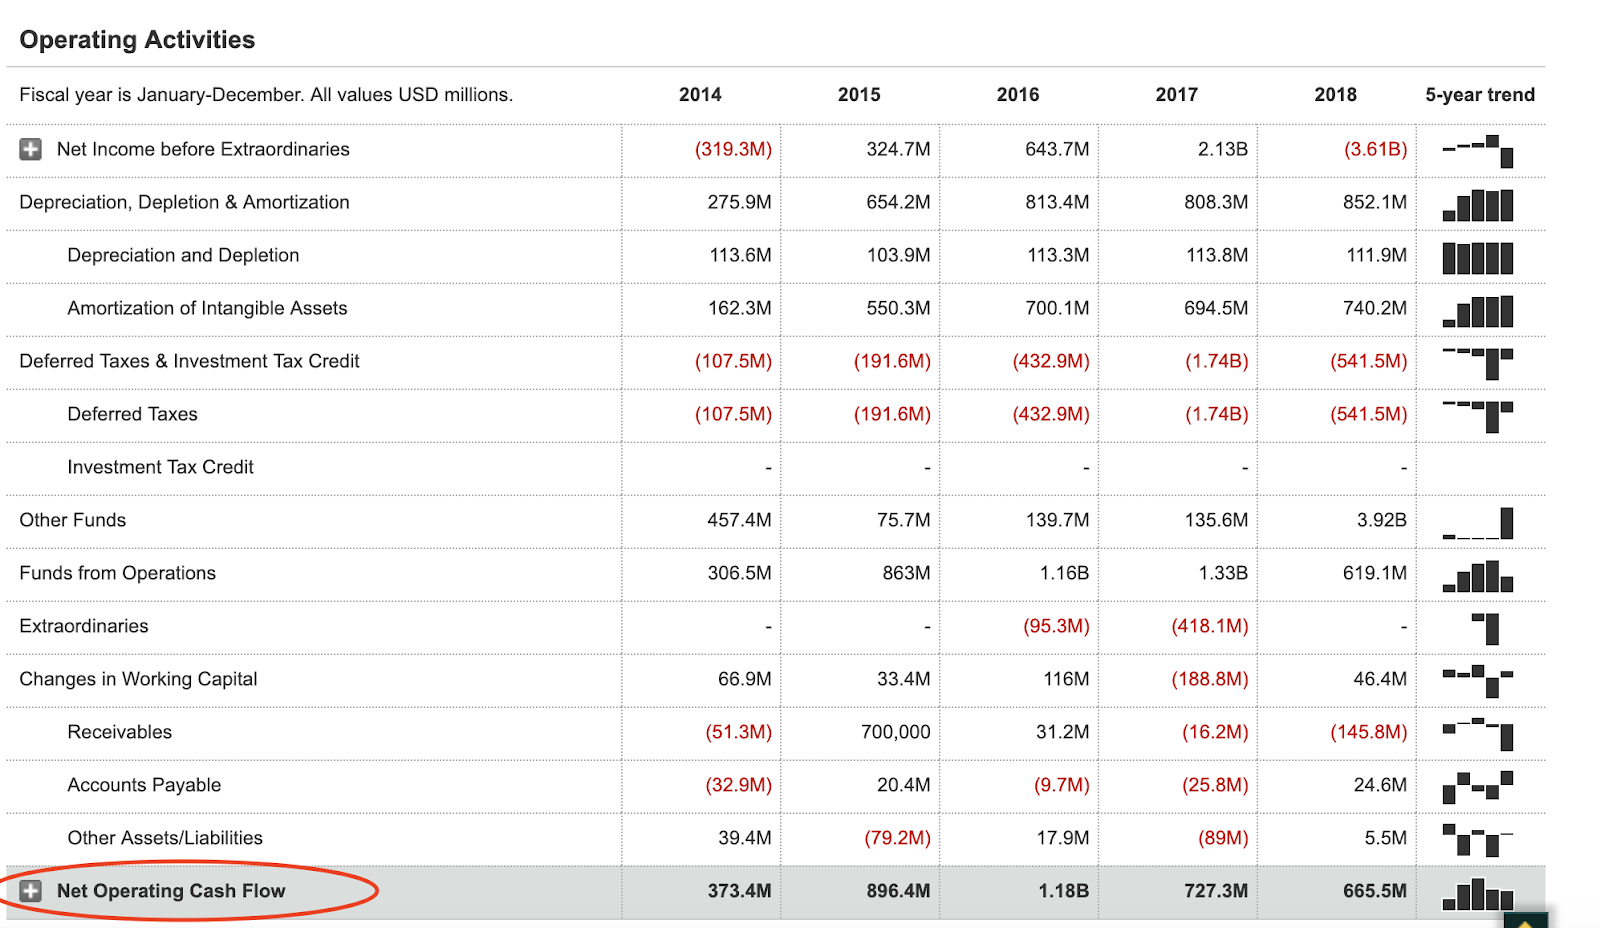
Task: Click Net Operating Cash Flow trend chart
Action: (1478, 893)
